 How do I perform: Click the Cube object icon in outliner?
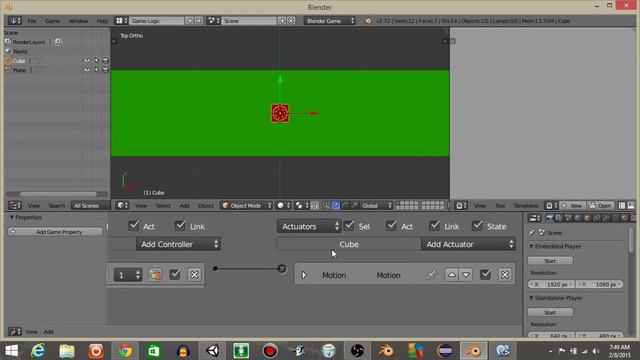(8, 61)
